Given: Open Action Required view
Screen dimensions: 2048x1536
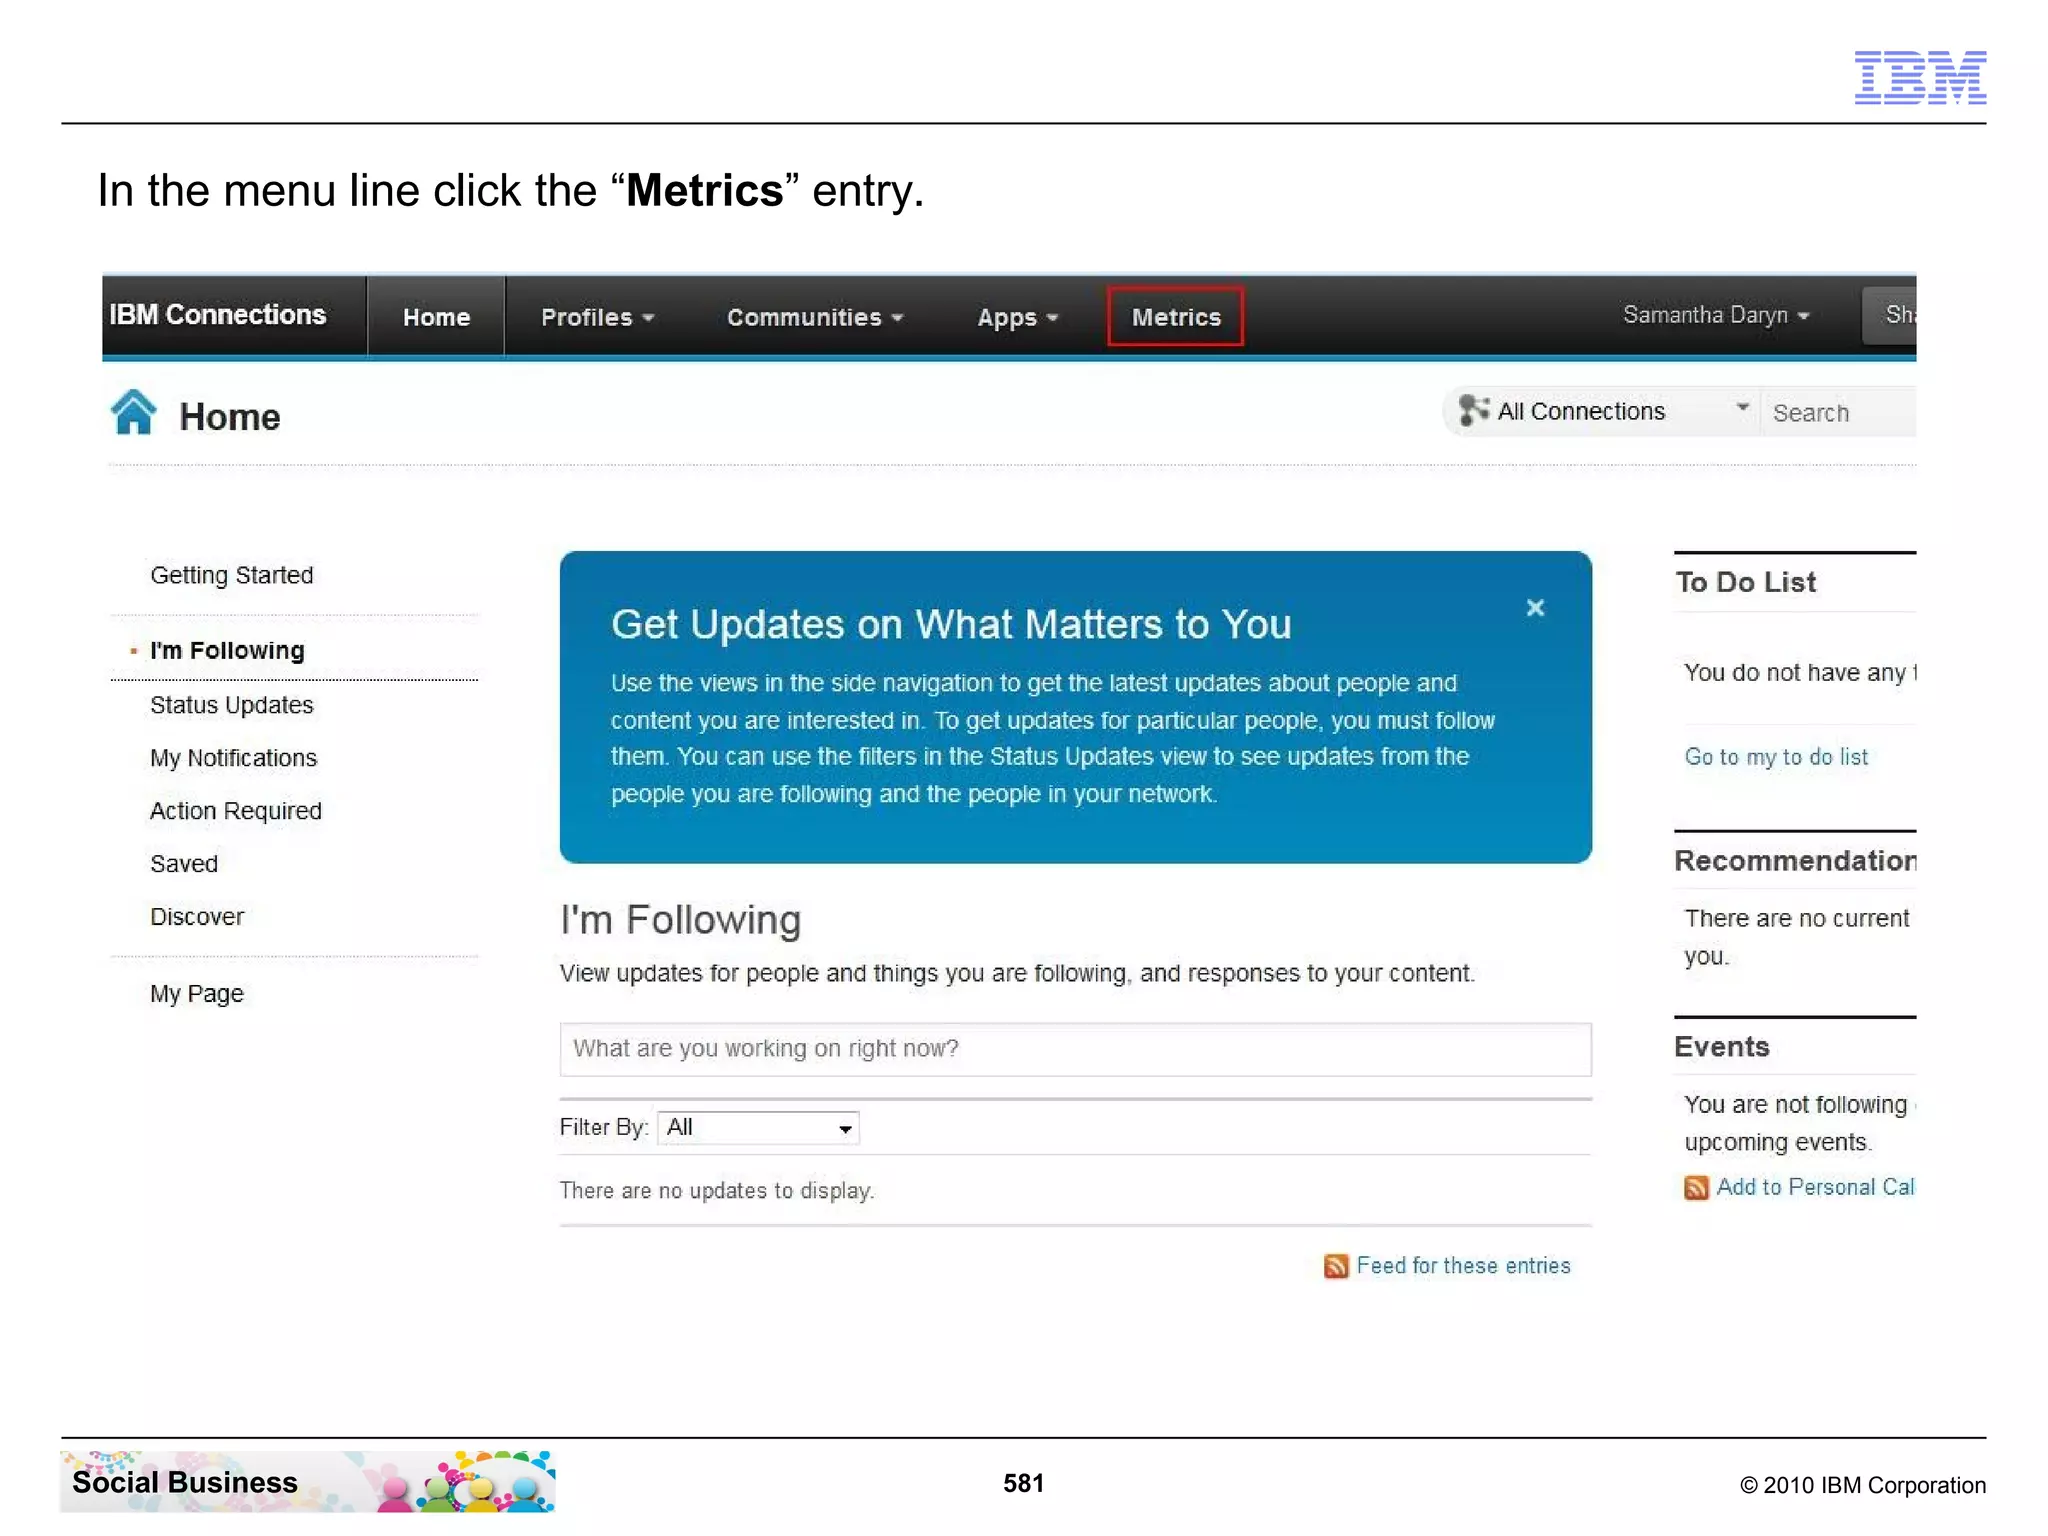Looking at the screenshot, I should [x=236, y=811].
